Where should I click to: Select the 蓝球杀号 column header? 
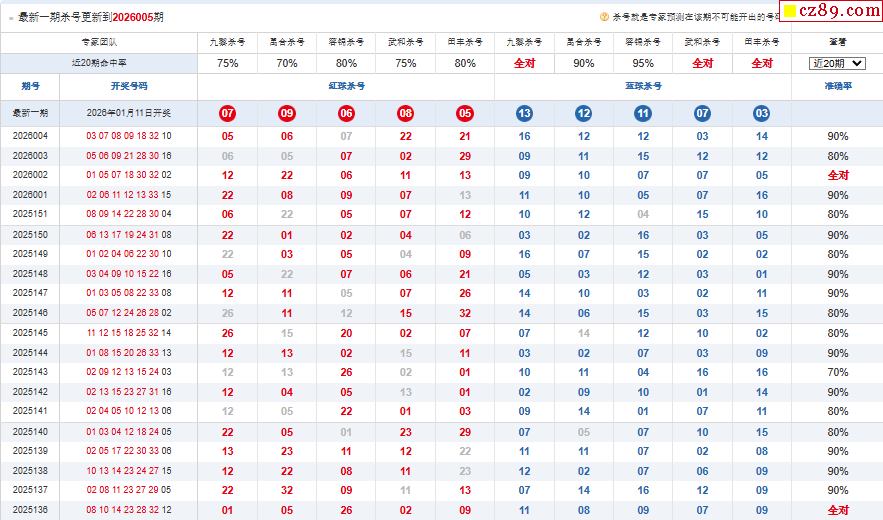(x=643, y=86)
